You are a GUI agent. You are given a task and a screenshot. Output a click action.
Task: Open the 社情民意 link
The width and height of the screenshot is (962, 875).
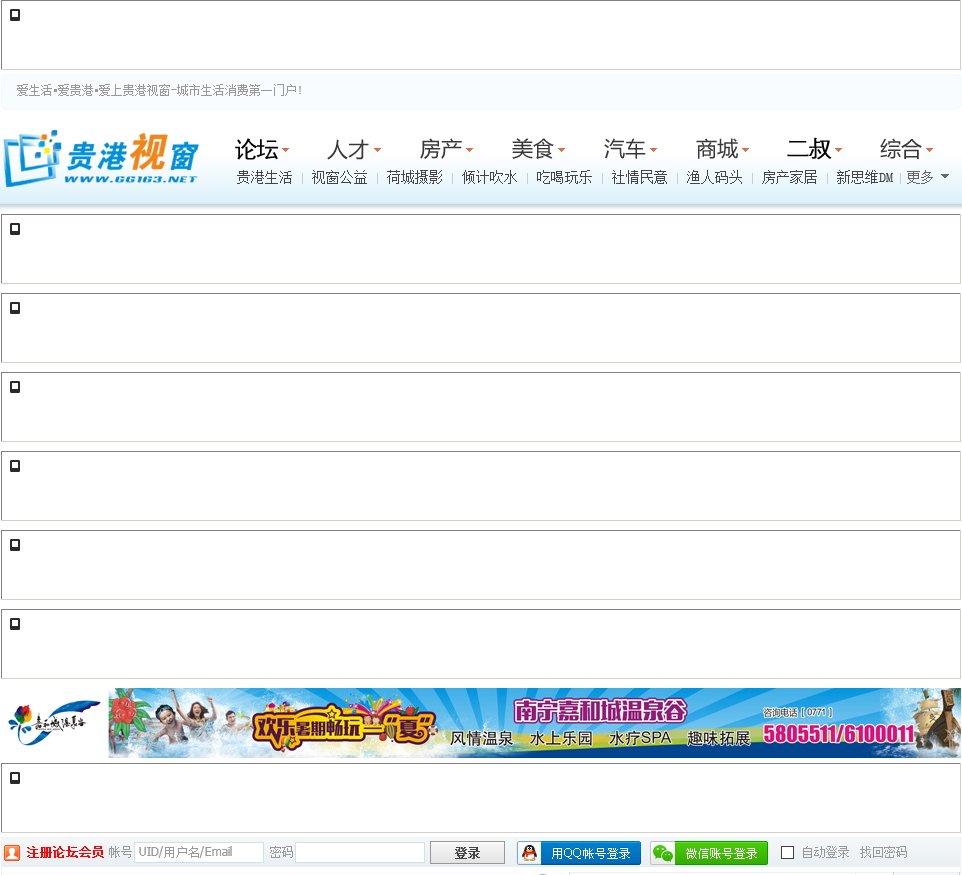coord(639,177)
